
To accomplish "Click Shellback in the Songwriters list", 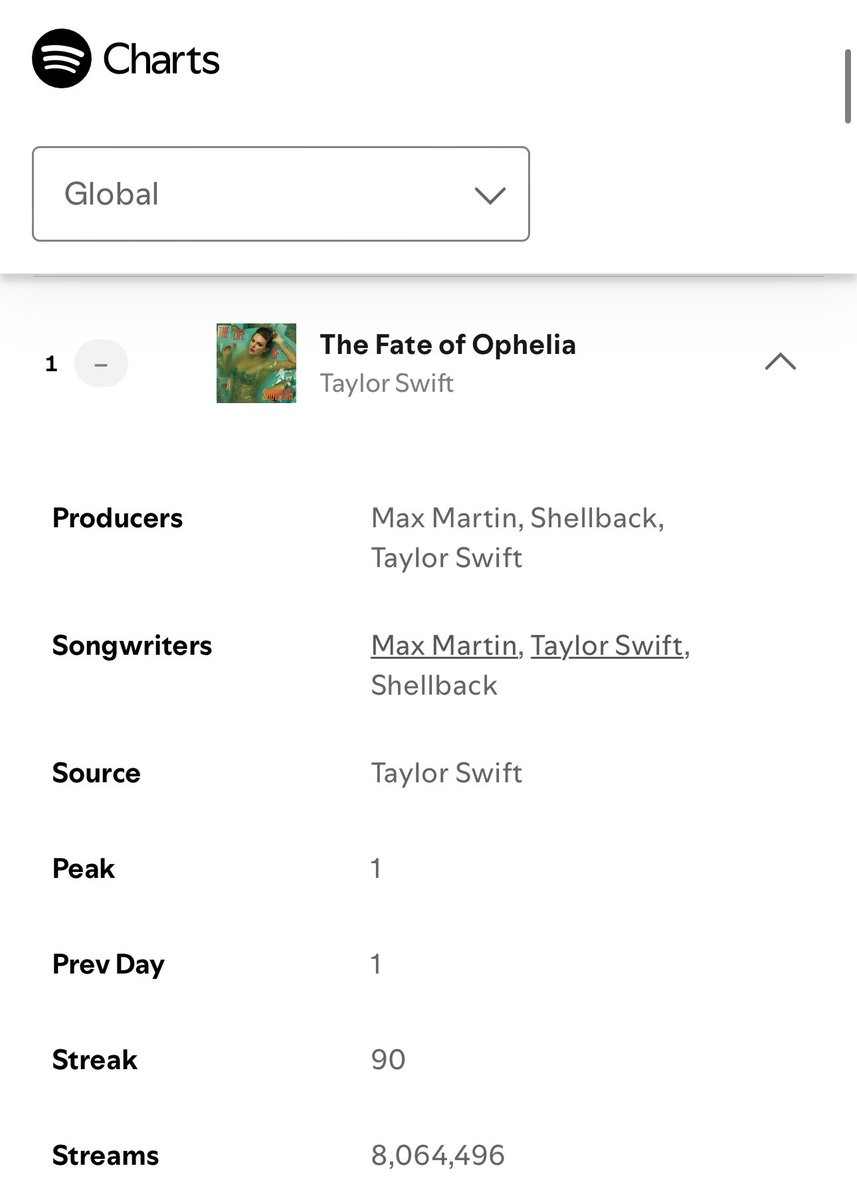I will 434,685.
